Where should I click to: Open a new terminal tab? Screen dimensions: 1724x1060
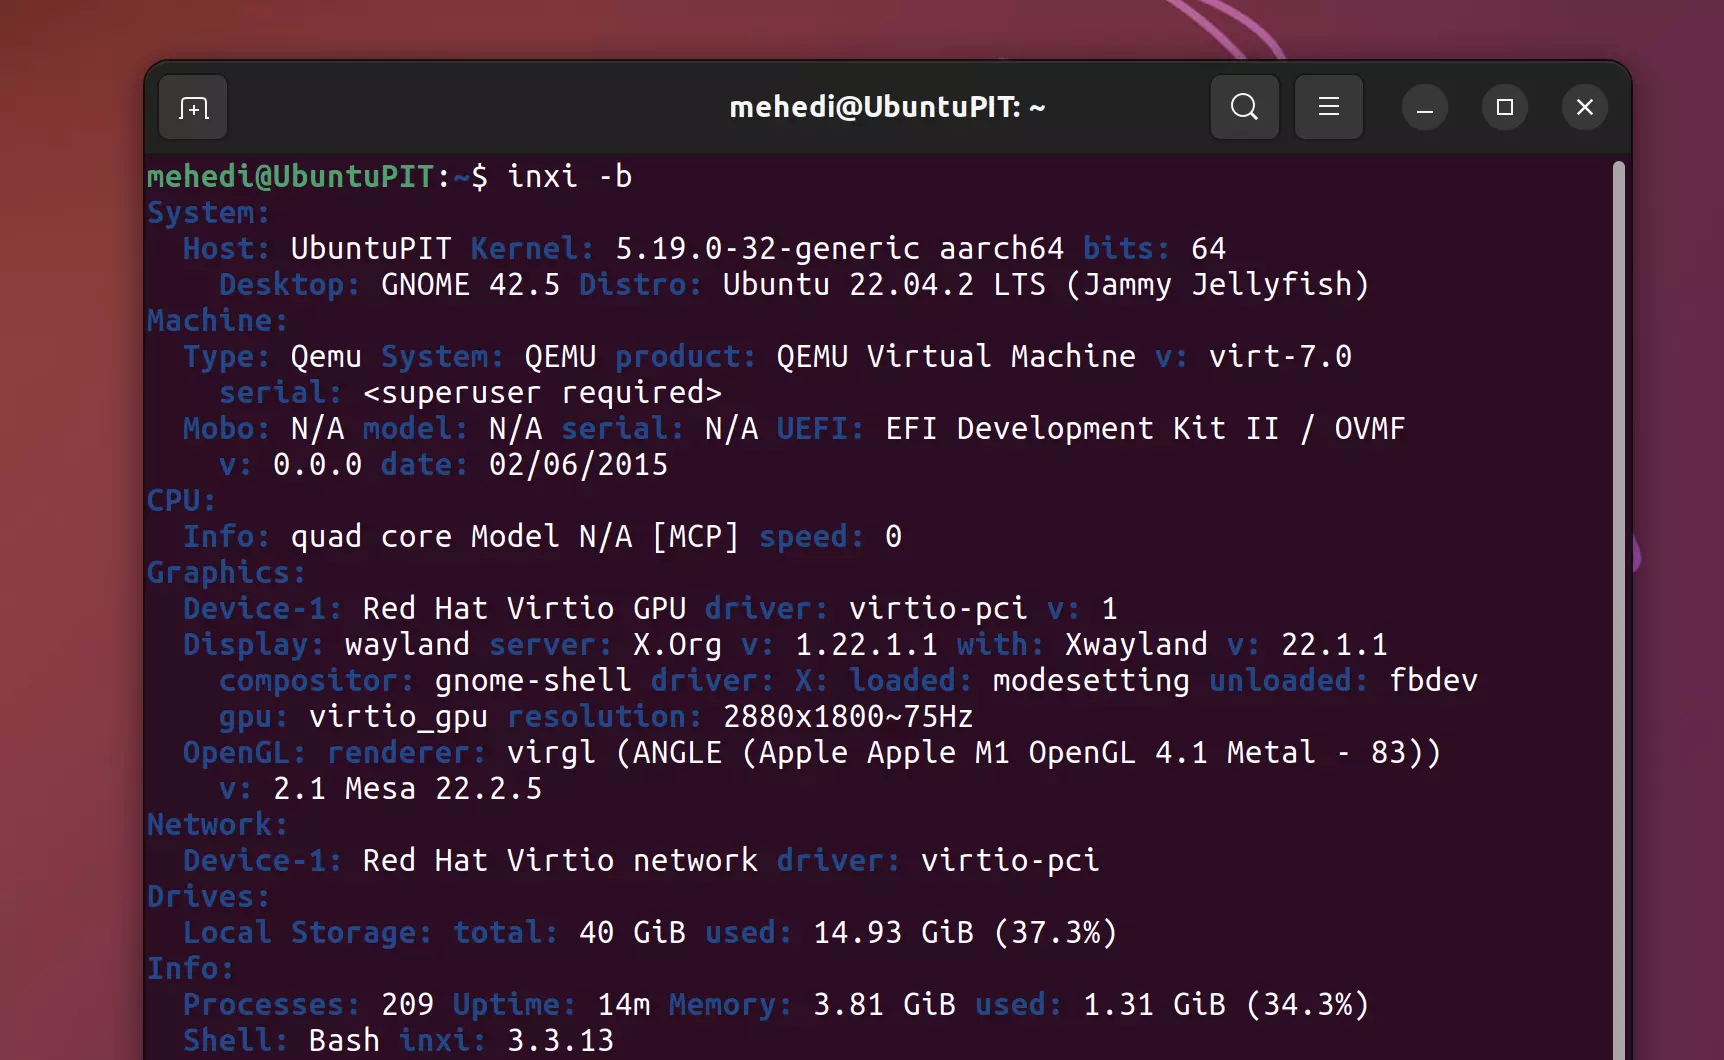193,107
